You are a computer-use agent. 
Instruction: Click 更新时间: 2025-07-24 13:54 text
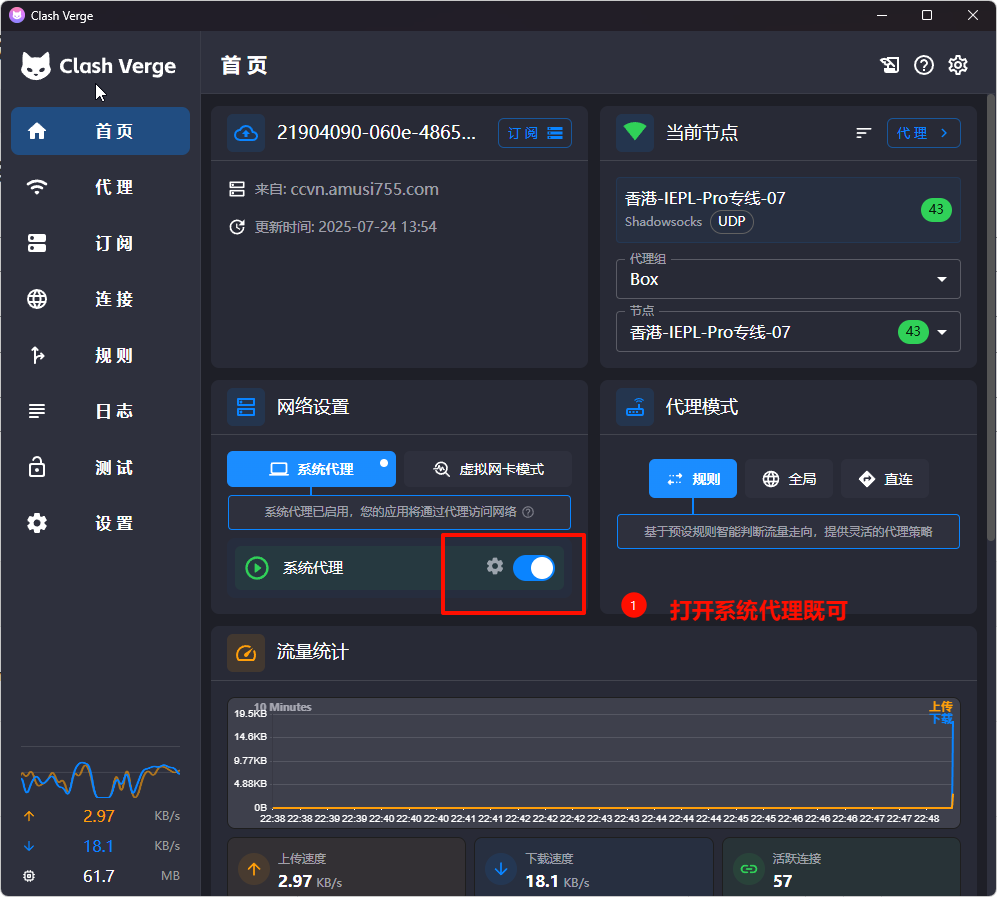pos(345,227)
